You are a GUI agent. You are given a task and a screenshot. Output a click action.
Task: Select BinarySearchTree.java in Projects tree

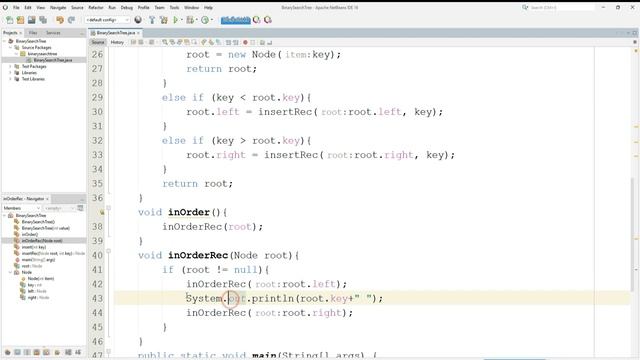53,60
